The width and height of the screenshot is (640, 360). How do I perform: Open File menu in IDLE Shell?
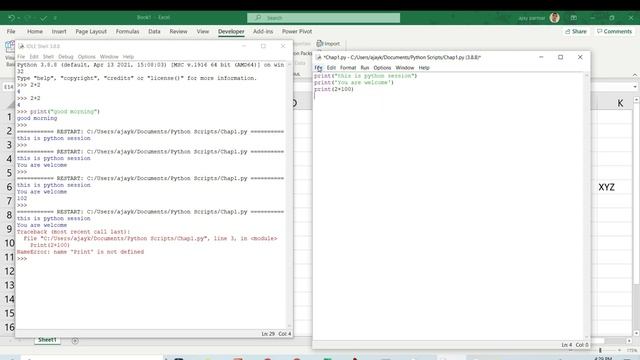pyautogui.click(x=21, y=57)
